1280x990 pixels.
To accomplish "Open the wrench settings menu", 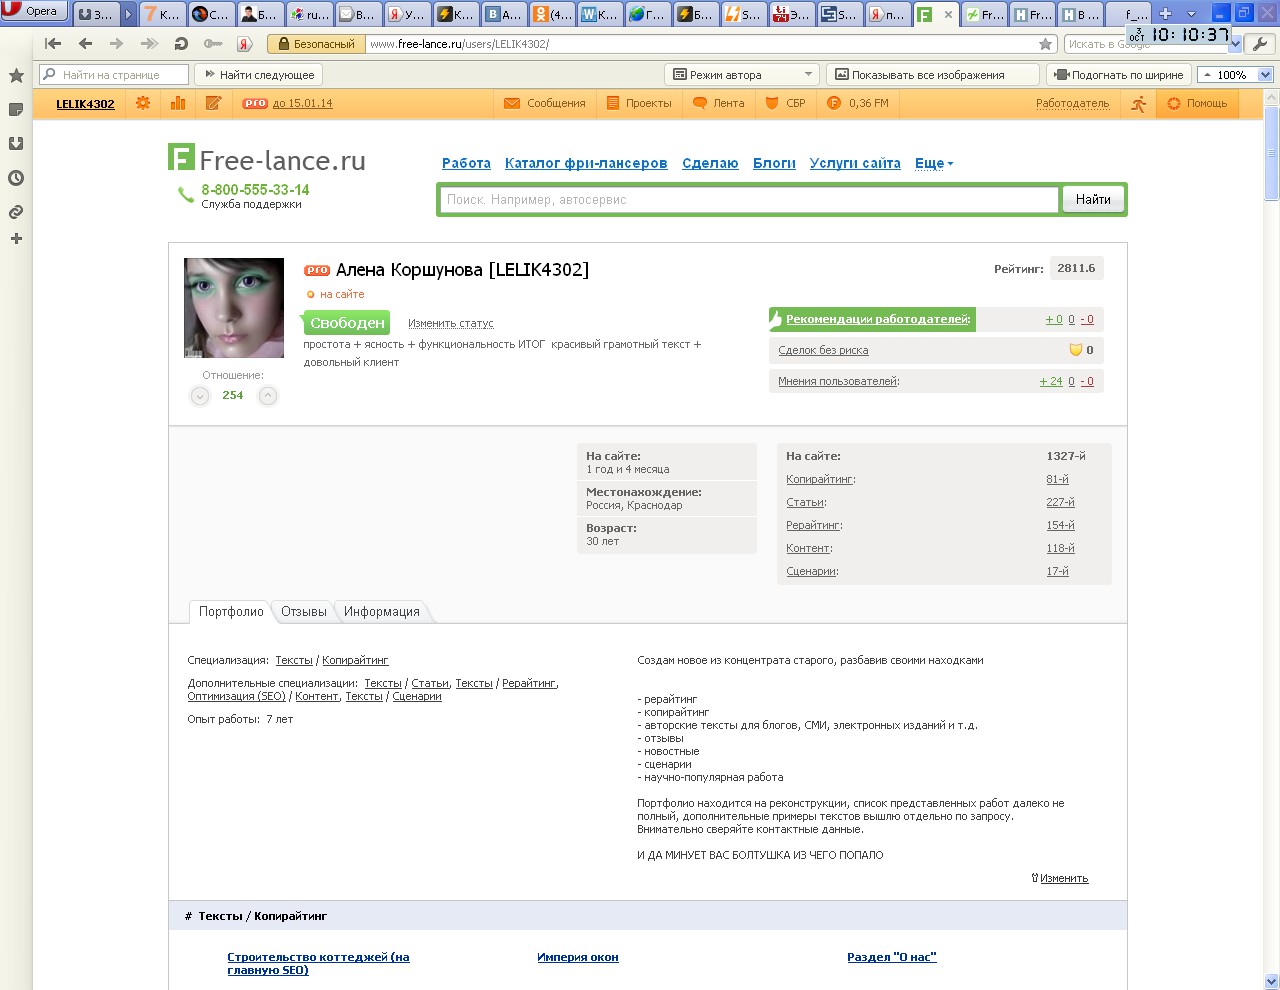I will point(1260,44).
